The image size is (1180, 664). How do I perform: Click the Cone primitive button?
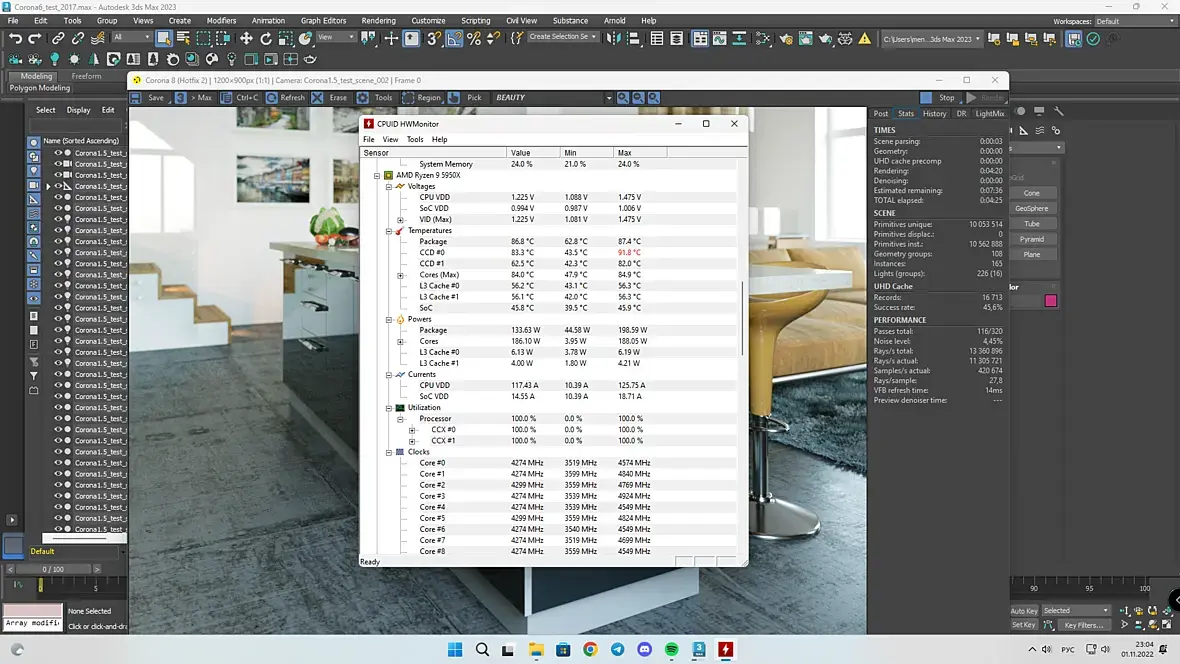pos(1032,193)
